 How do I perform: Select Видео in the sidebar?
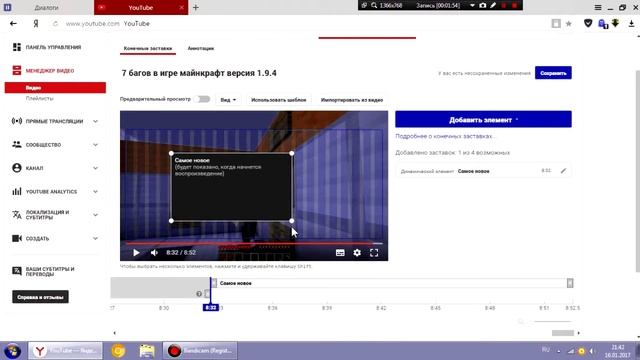pyautogui.click(x=55, y=88)
